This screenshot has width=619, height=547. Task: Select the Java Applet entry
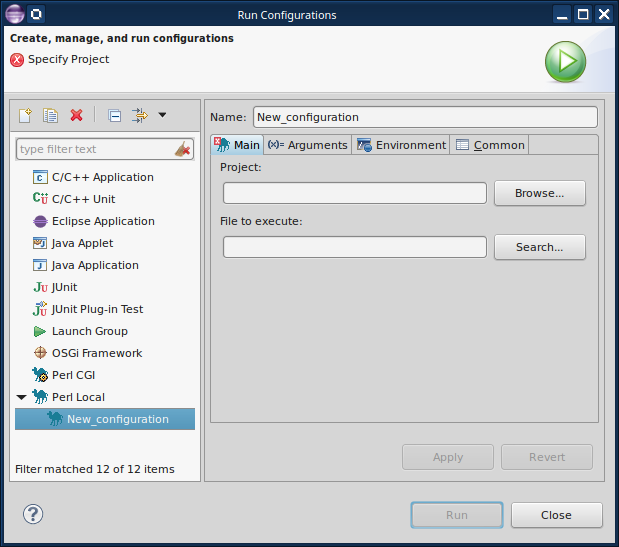pos(82,243)
